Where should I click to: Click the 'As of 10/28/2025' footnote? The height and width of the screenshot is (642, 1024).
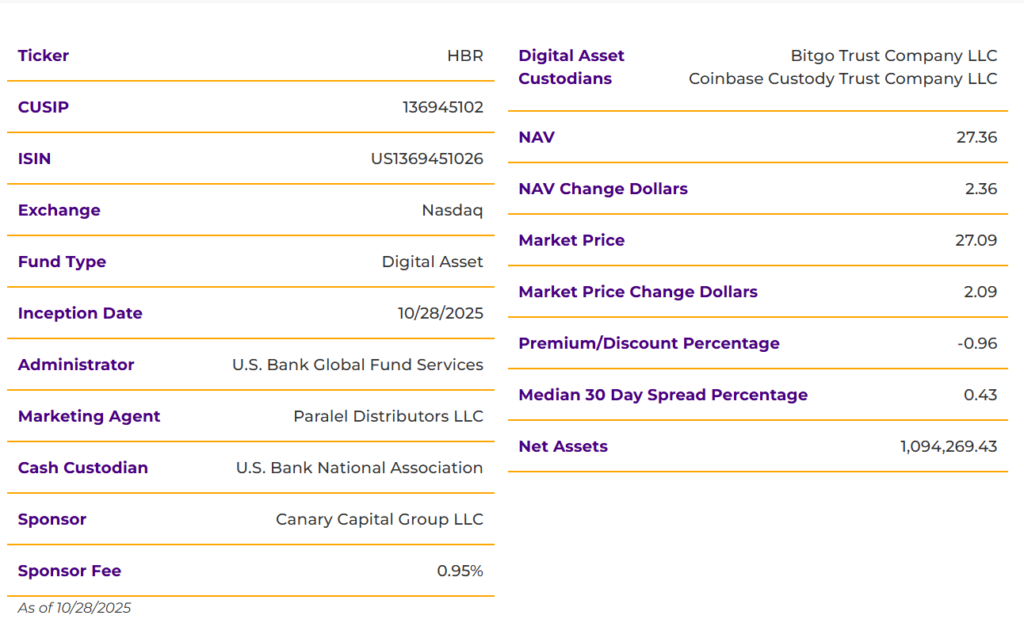click(x=74, y=608)
